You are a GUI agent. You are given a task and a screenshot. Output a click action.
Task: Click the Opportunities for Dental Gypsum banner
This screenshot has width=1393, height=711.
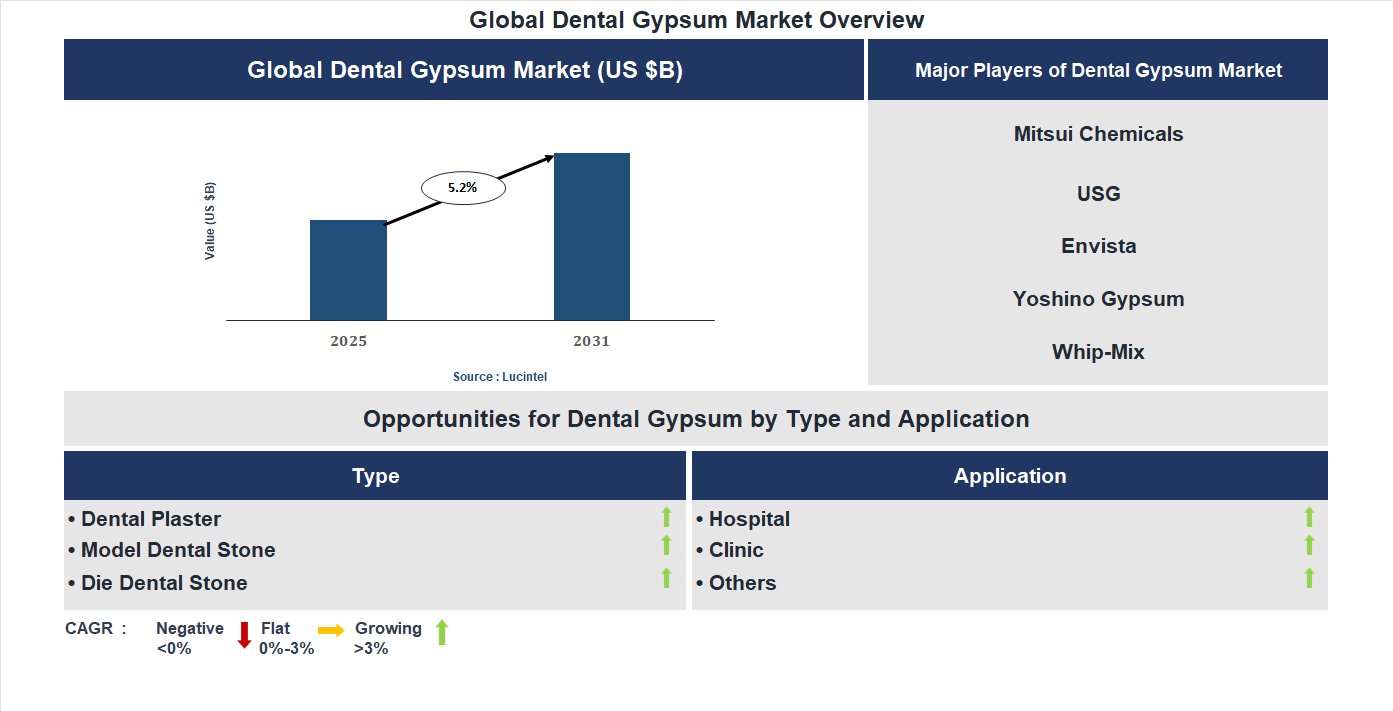pyautogui.click(x=696, y=419)
